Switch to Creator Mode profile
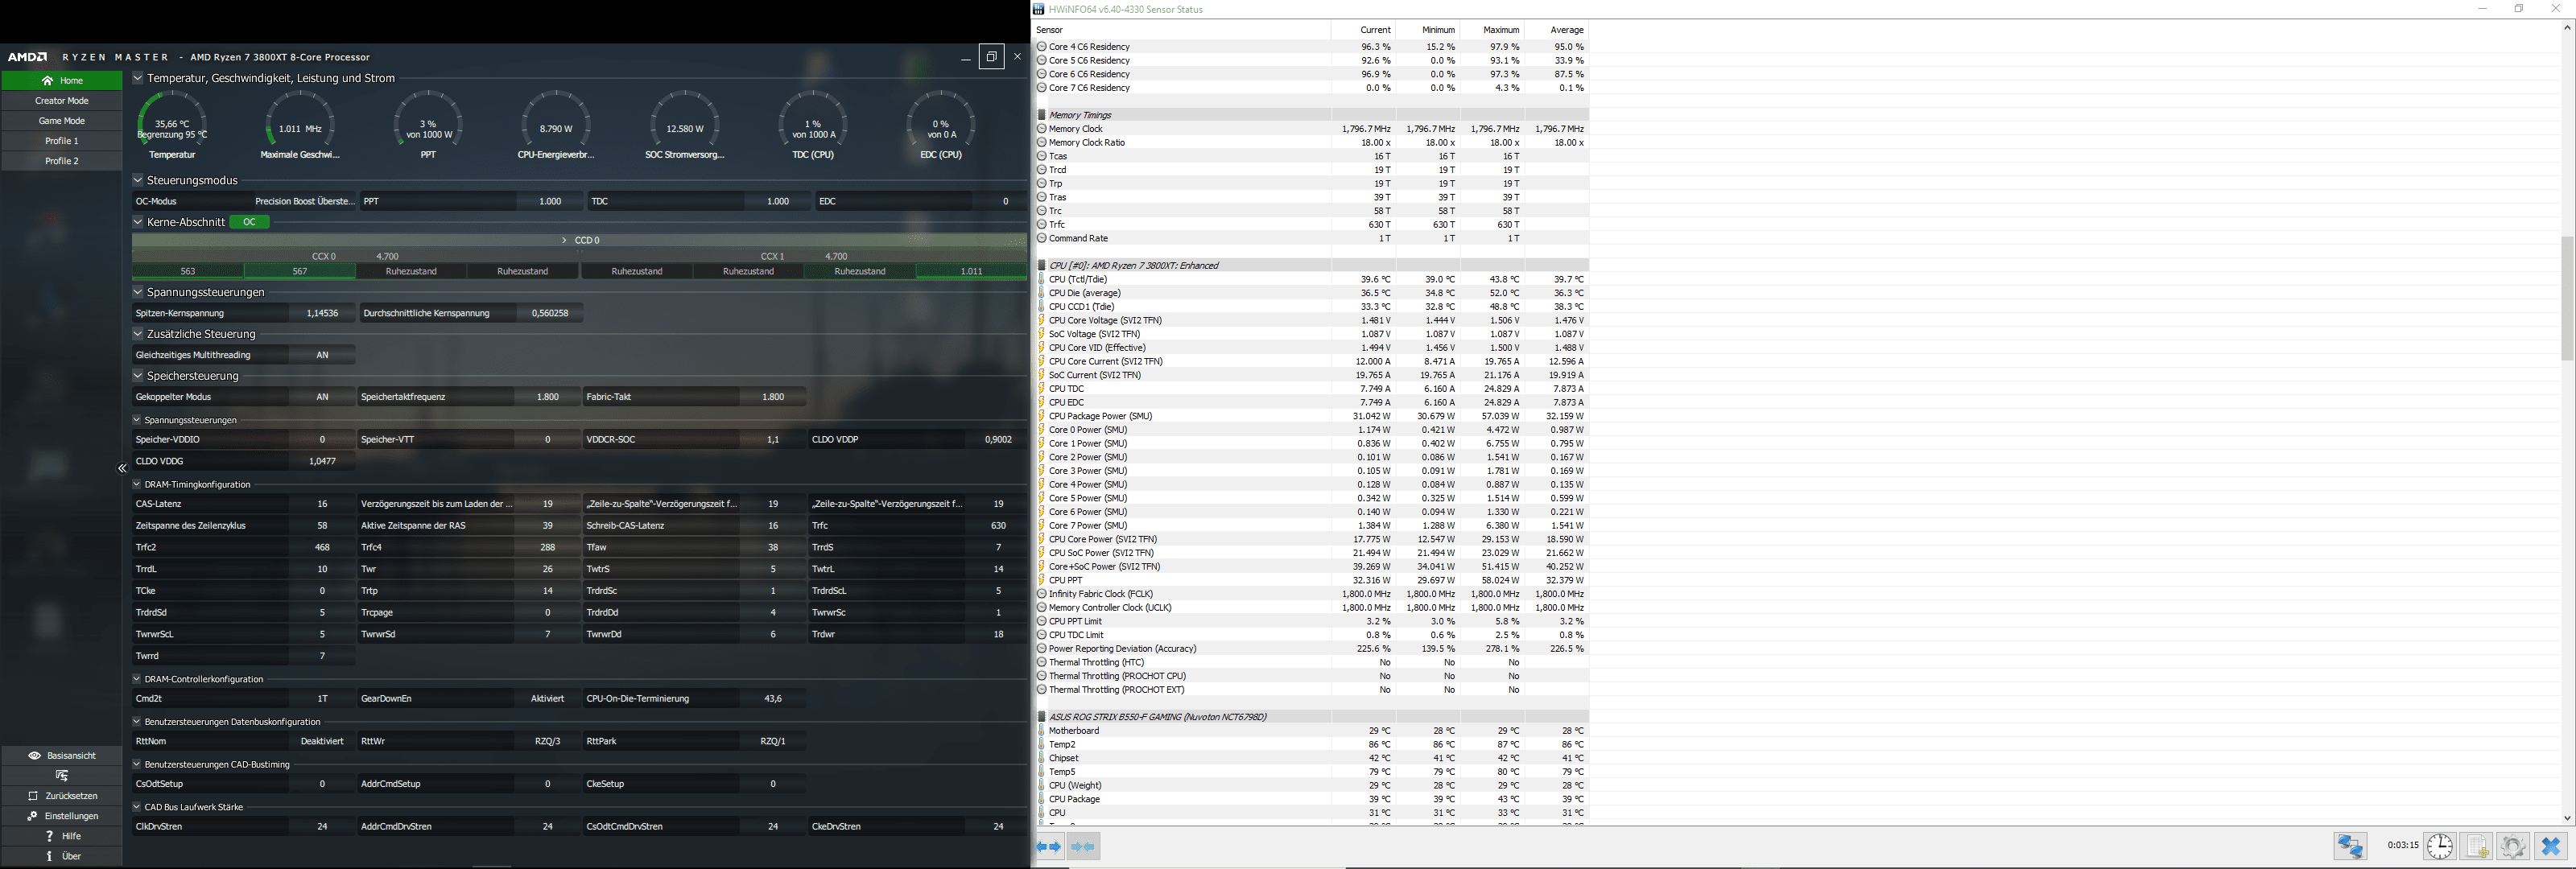 pos(62,101)
